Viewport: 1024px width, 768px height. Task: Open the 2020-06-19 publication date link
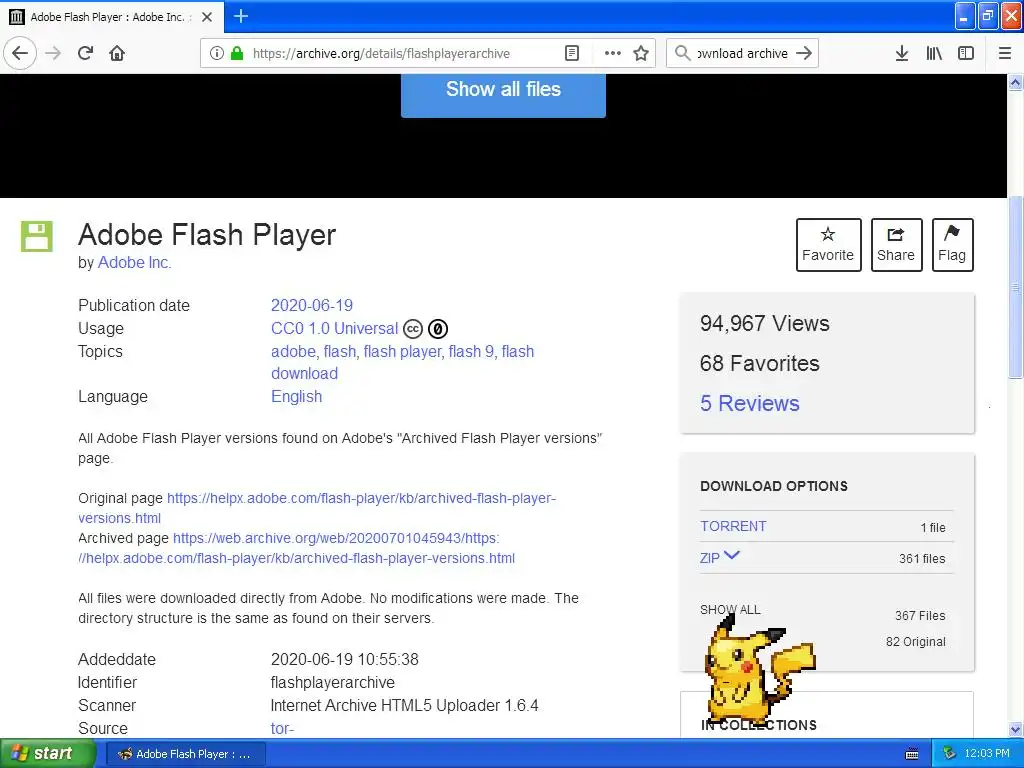click(x=312, y=306)
